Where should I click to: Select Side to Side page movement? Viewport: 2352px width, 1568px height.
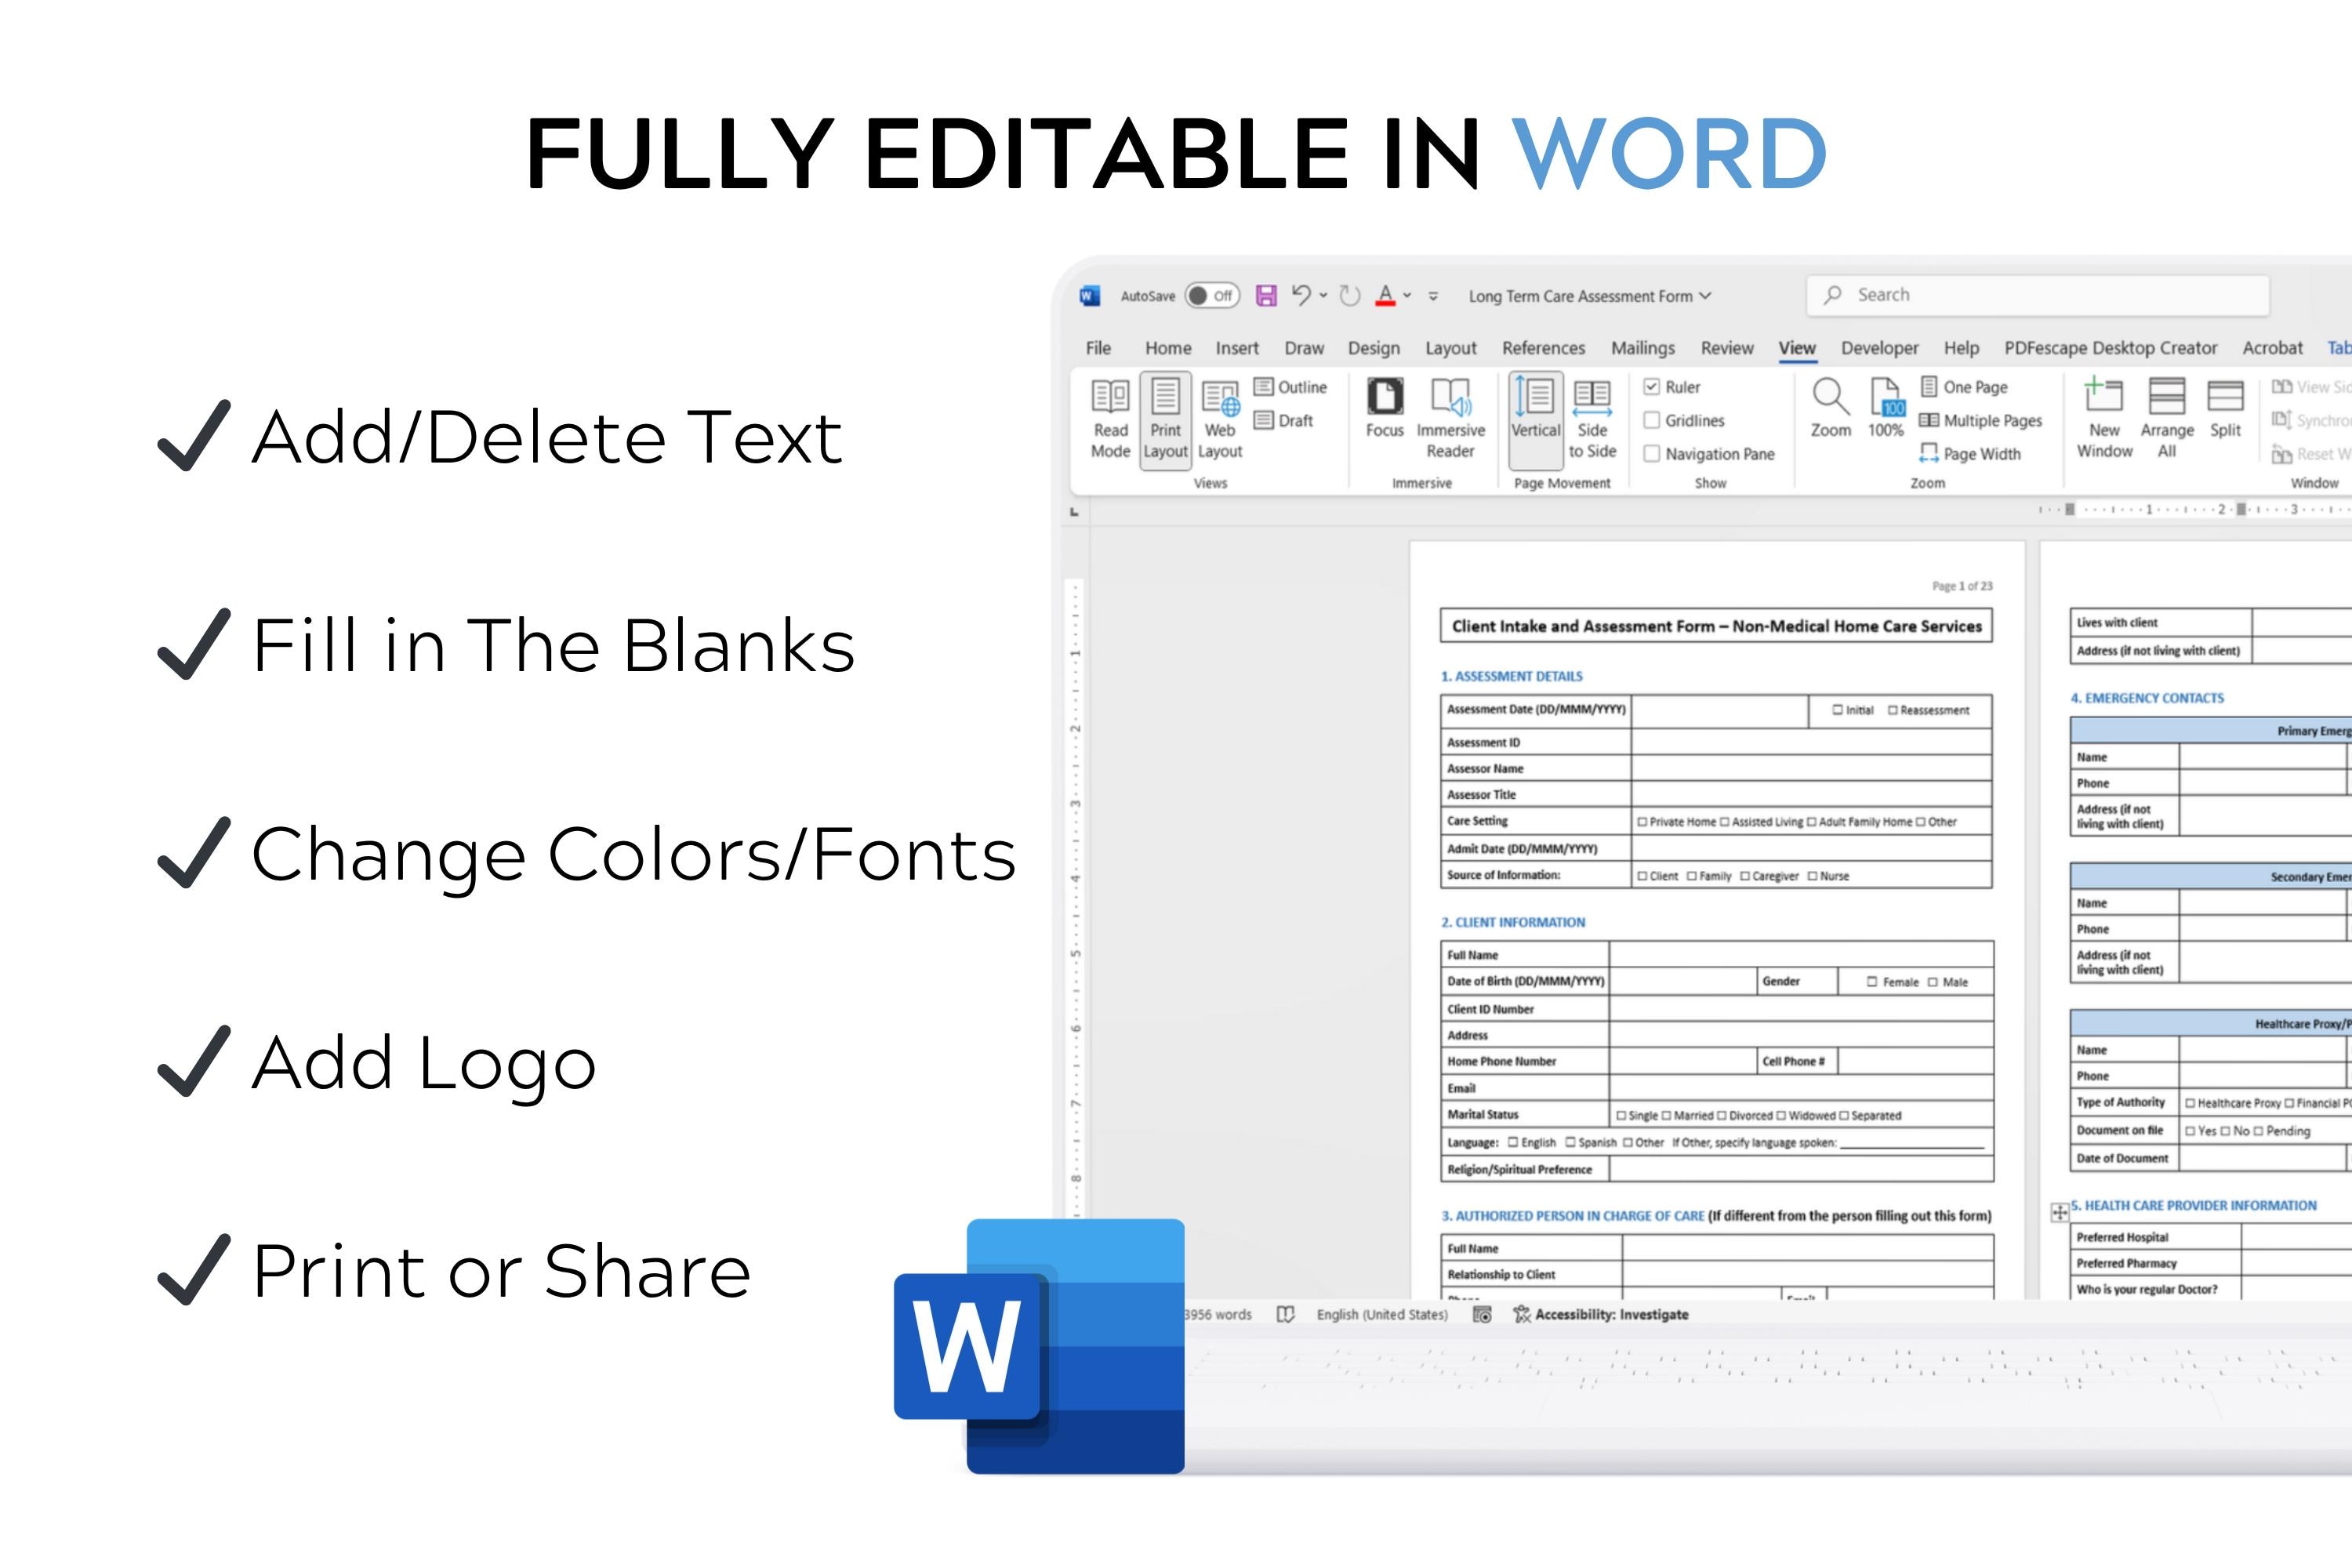pos(1592,418)
